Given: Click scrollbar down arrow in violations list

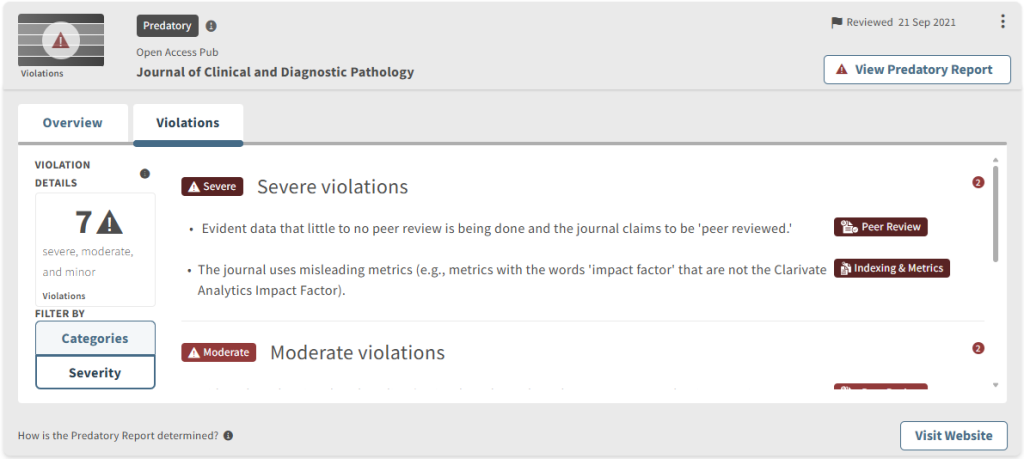Looking at the screenshot, I should point(995,385).
